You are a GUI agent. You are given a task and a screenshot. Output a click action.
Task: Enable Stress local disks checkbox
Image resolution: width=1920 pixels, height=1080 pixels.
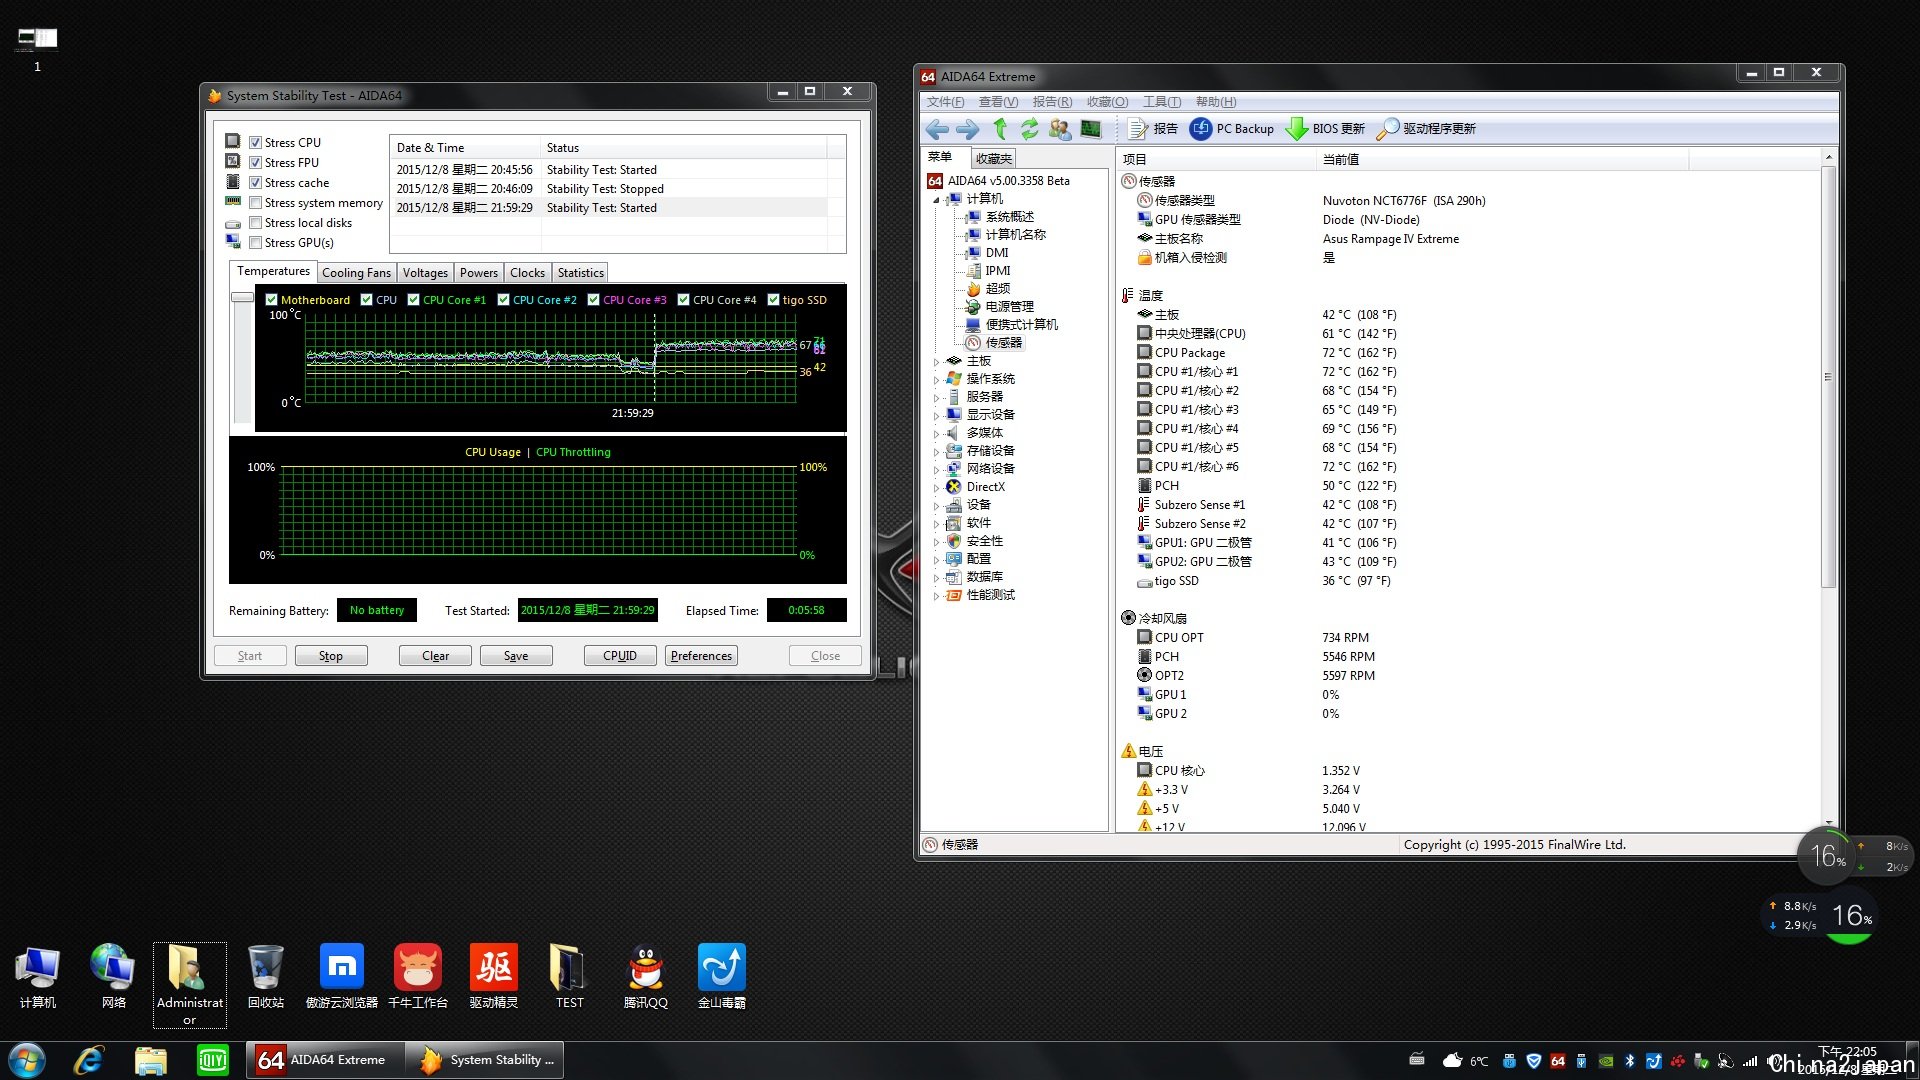[256, 223]
